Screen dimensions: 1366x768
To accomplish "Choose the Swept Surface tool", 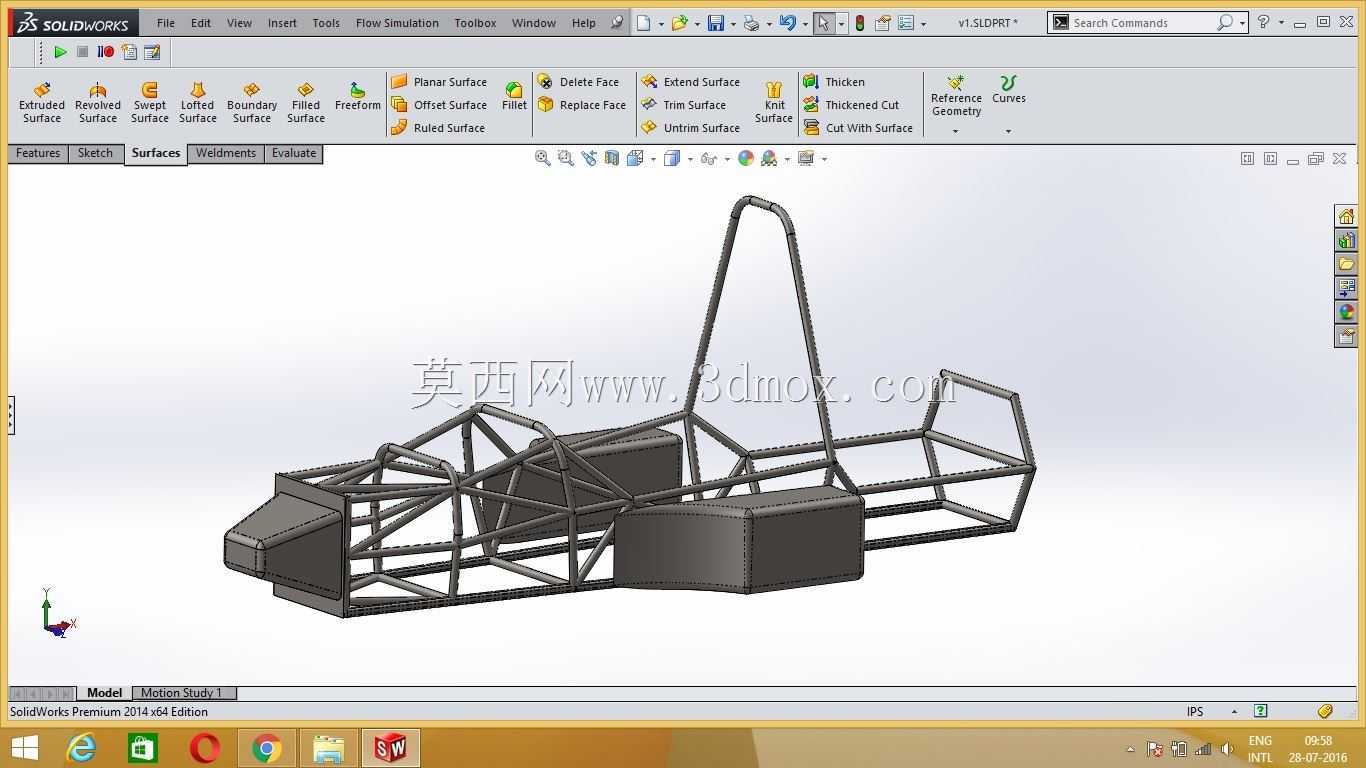I will (x=149, y=103).
